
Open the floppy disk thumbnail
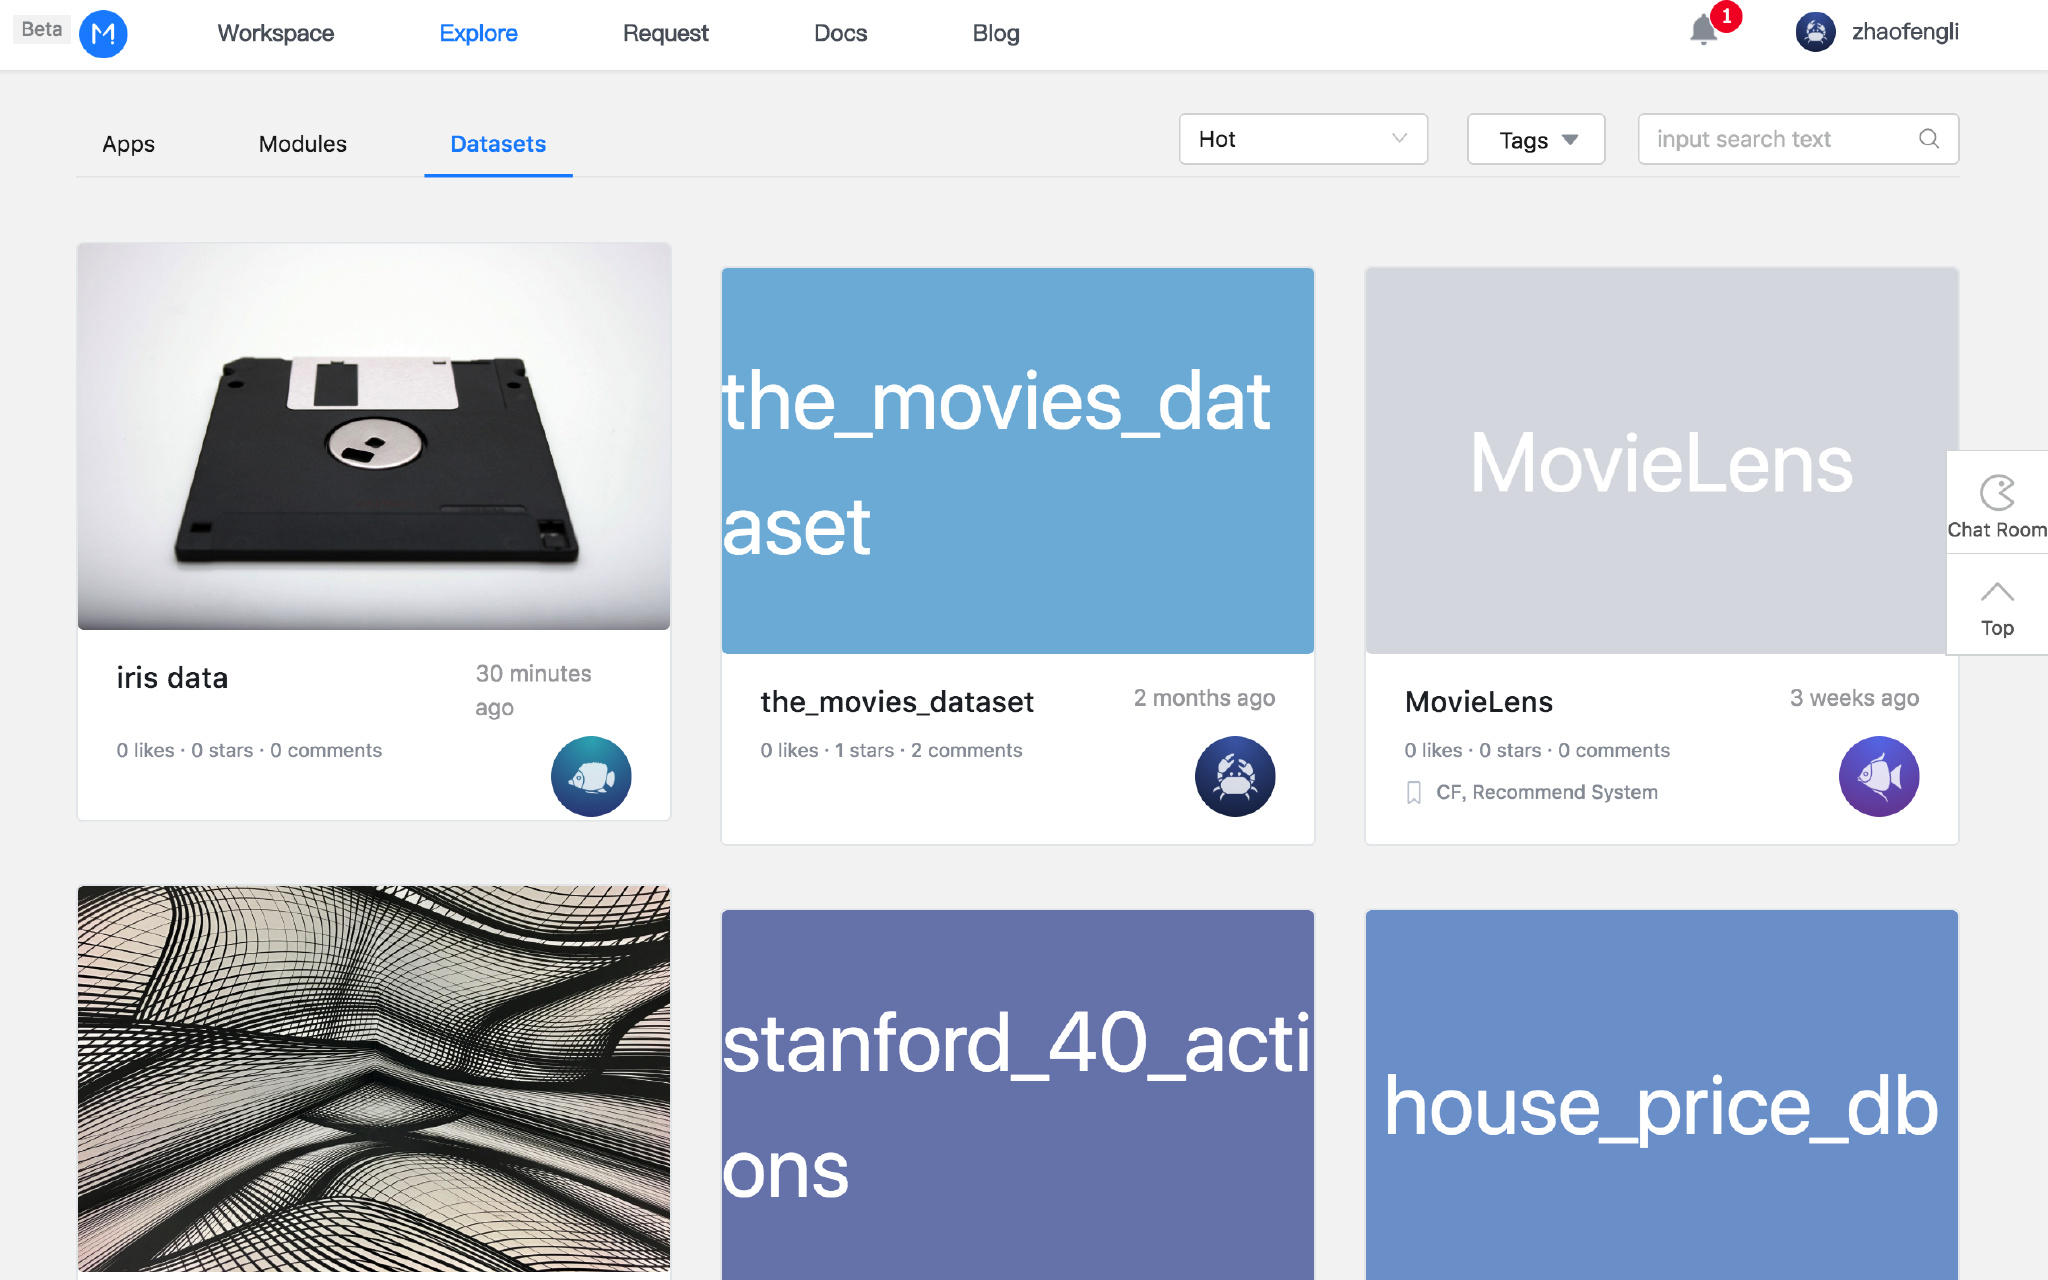coord(374,437)
